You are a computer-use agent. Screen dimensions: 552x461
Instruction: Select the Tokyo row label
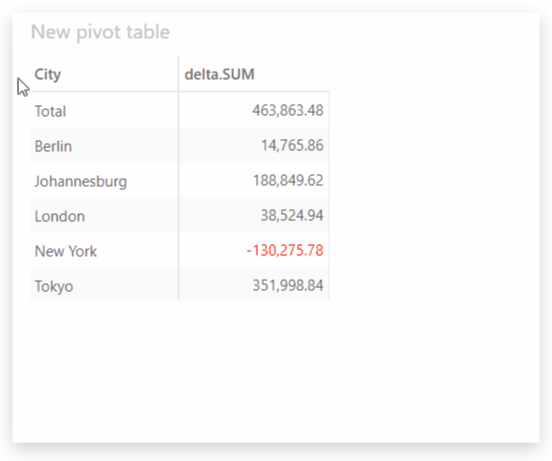pyautogui.click(x=54, y=286)
